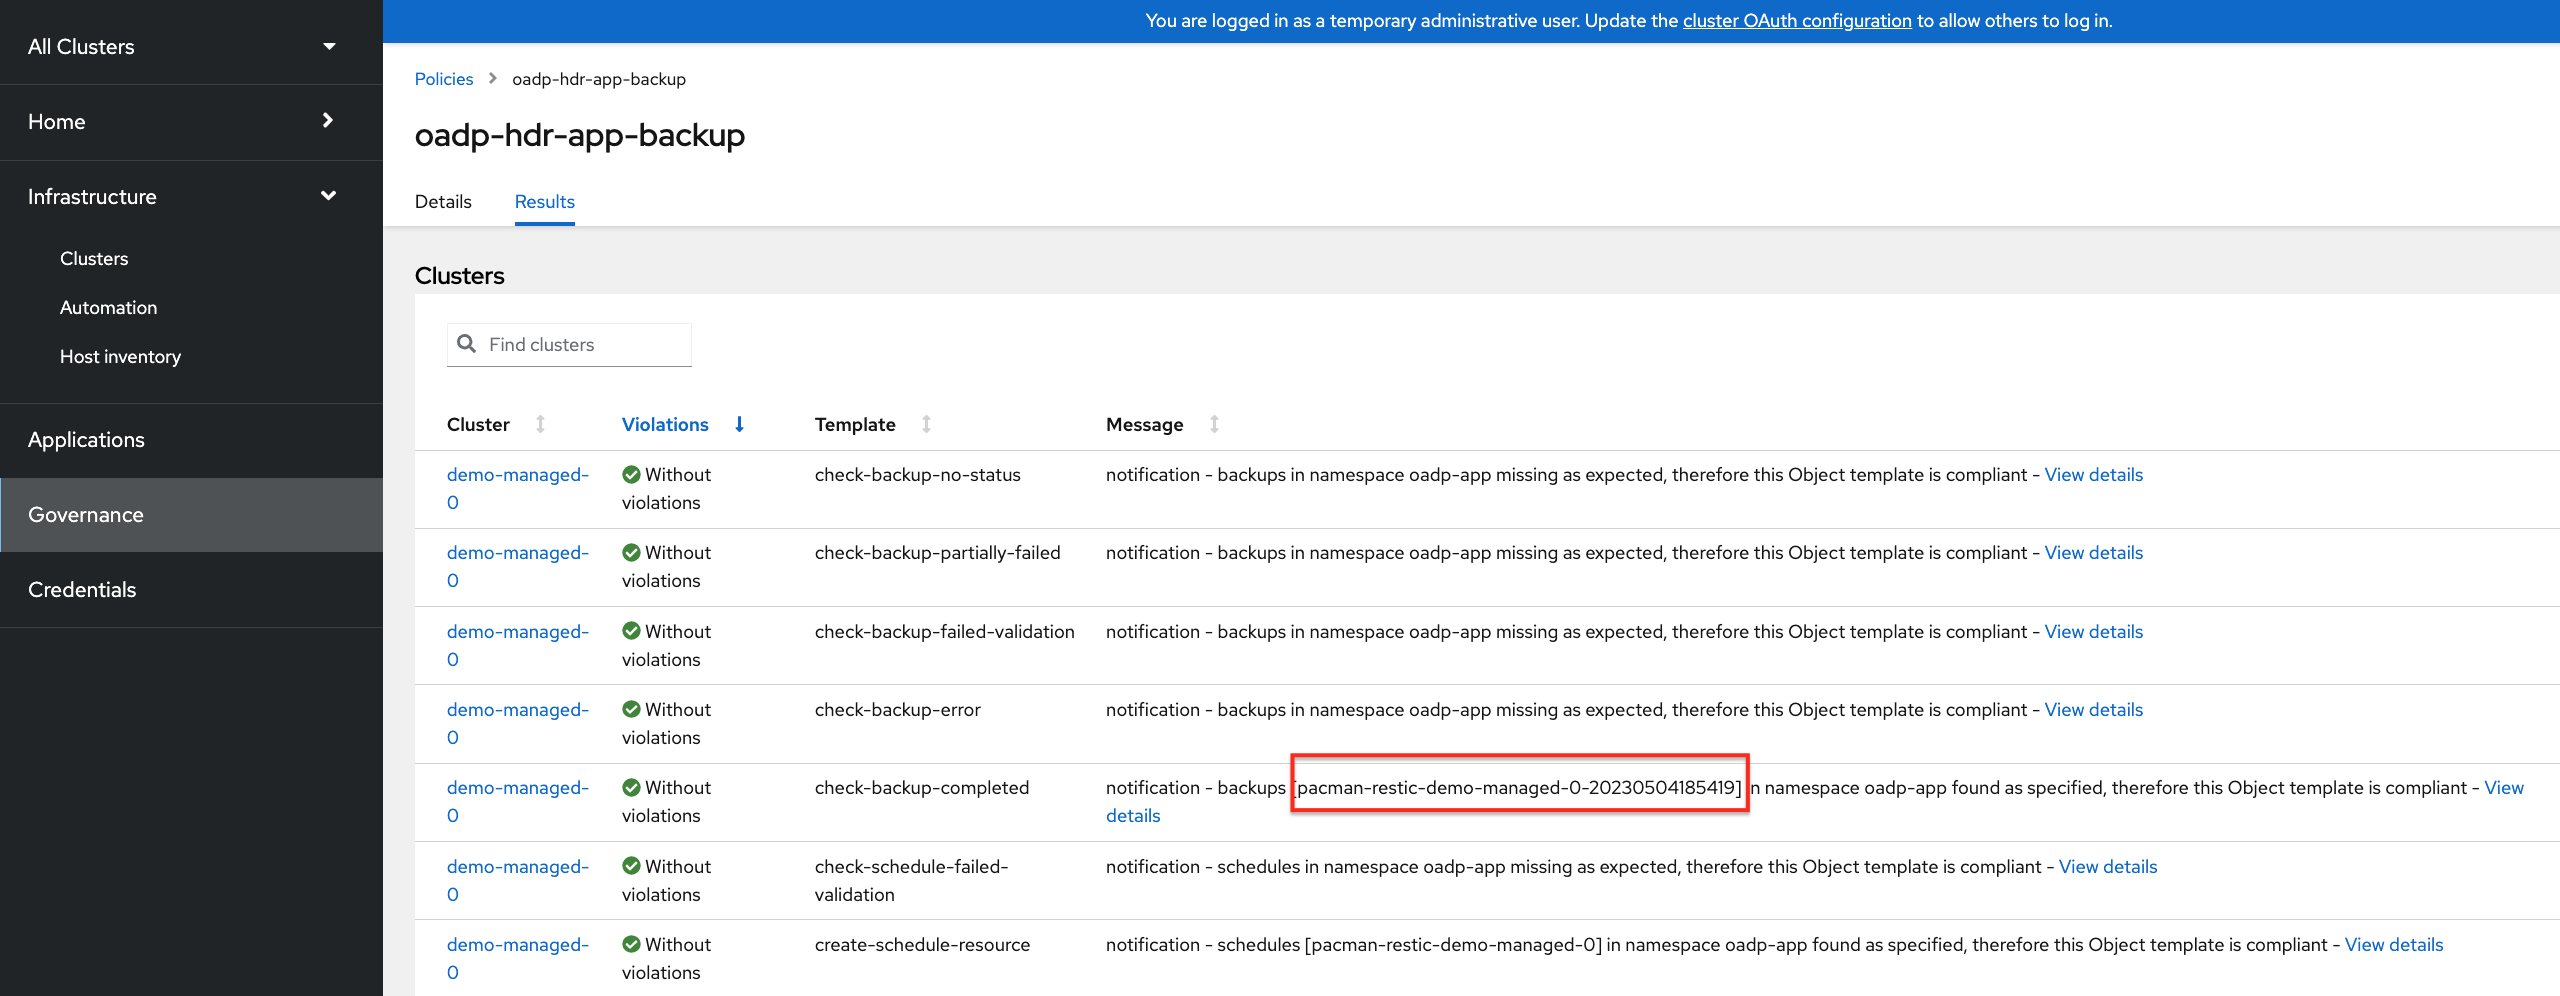
Task: Open Governance in the sidebar
Action: tap(86, 515)
